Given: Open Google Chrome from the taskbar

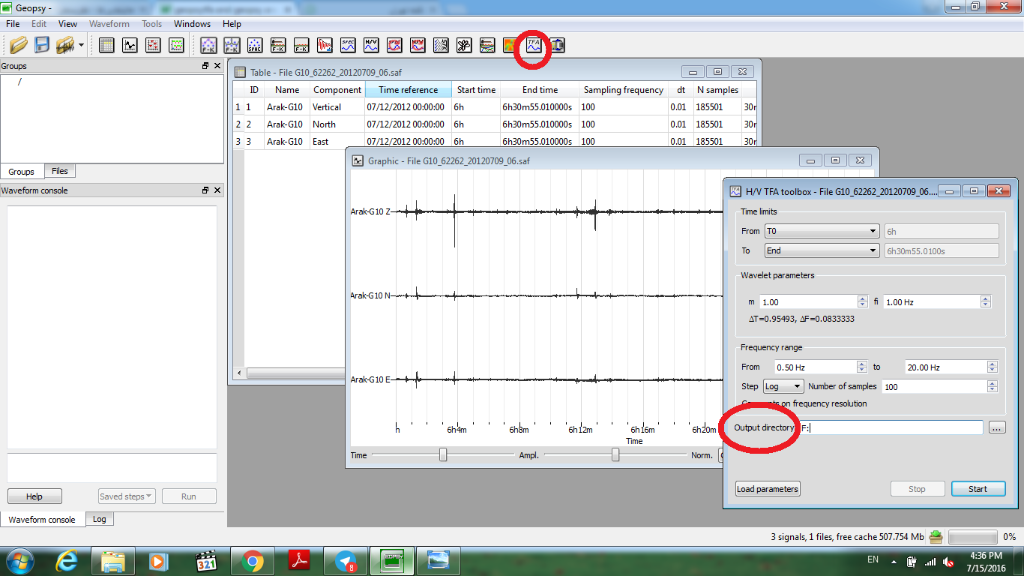Looking at the screenshot, I should tap(252, 561).
